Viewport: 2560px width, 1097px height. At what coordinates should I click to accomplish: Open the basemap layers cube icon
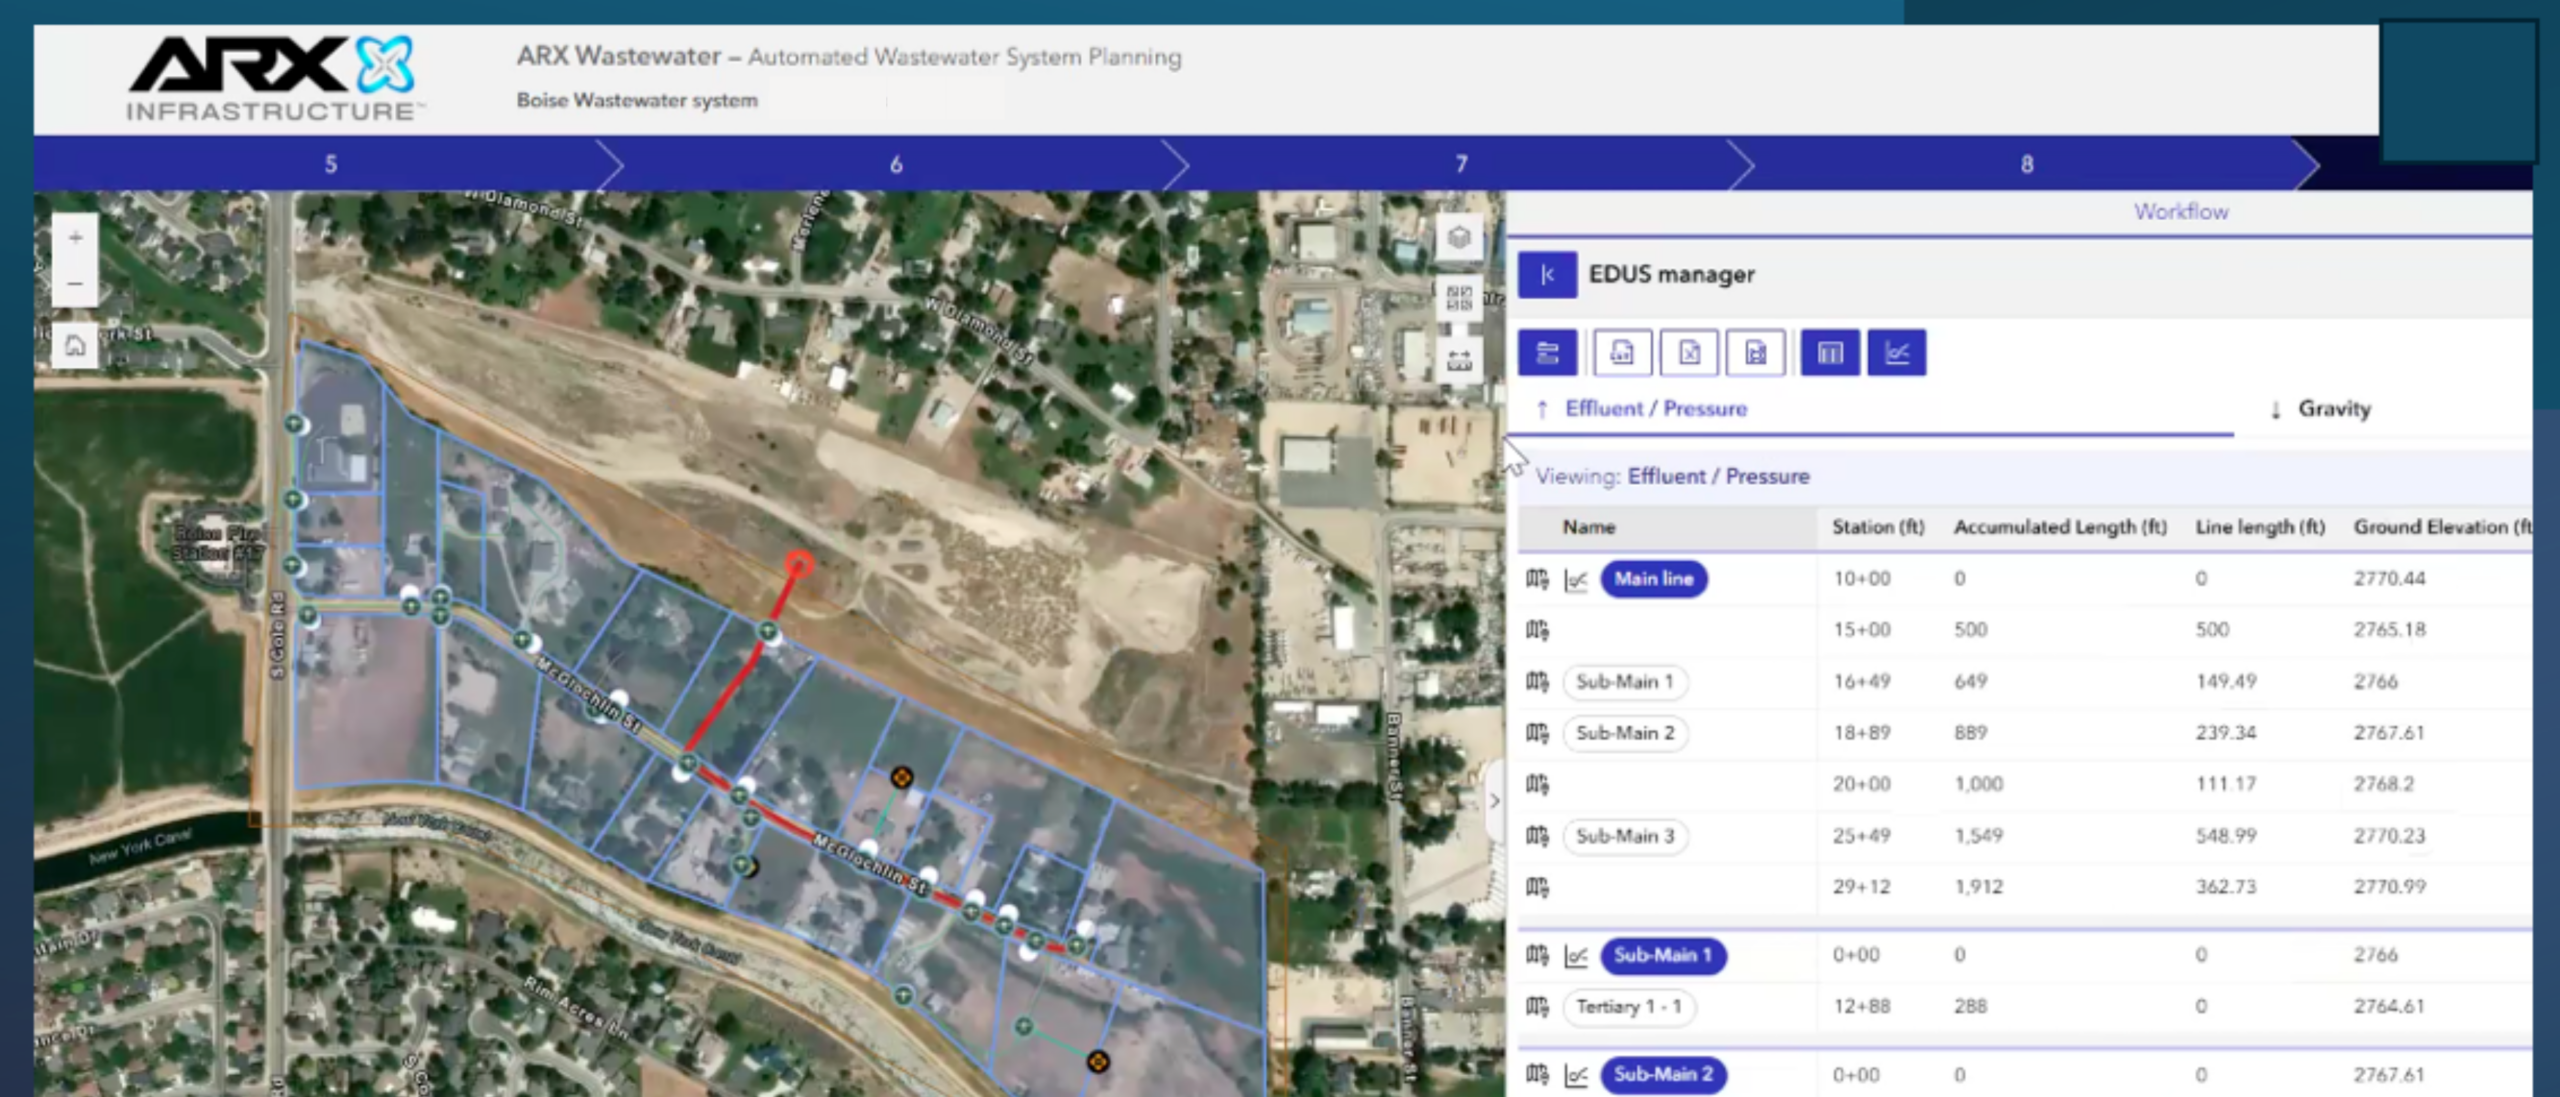pyautogui.click(x=1459, y=238)
